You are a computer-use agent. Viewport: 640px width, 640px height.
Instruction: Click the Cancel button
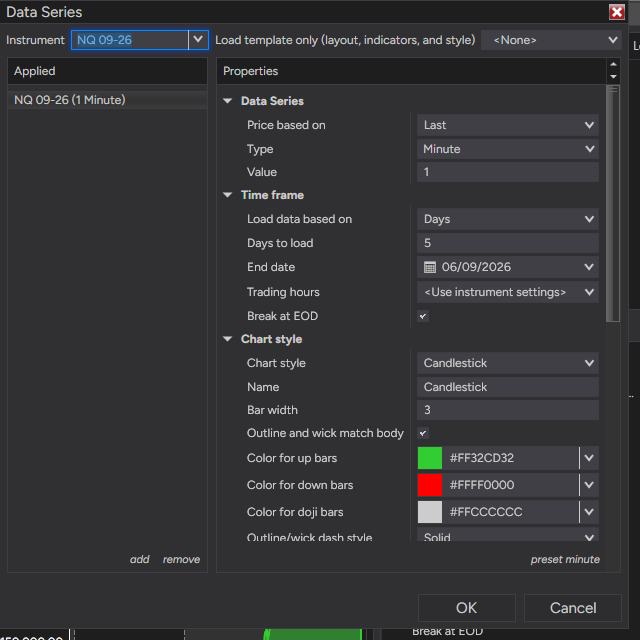573,608
